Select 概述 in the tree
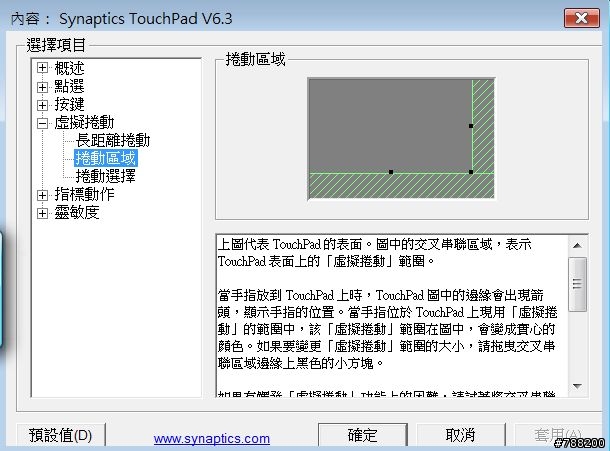Viewport: 610px width, 451px height. click(x=69, y=68)
